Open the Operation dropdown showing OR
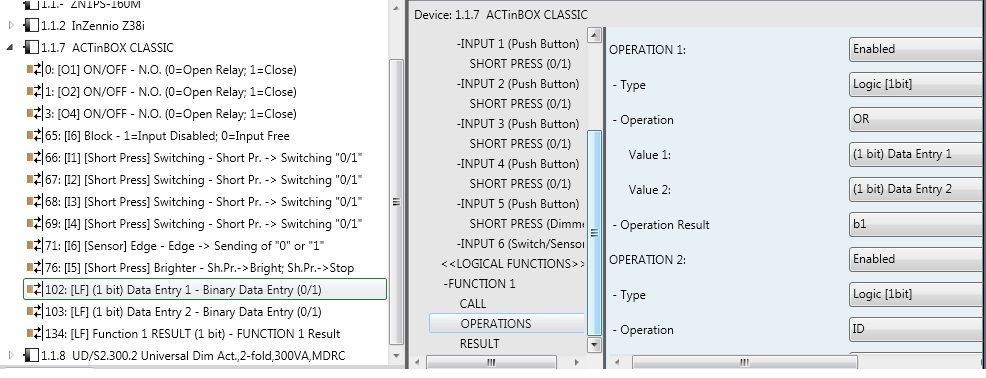986x378 pixels. (x=917, y=119)
